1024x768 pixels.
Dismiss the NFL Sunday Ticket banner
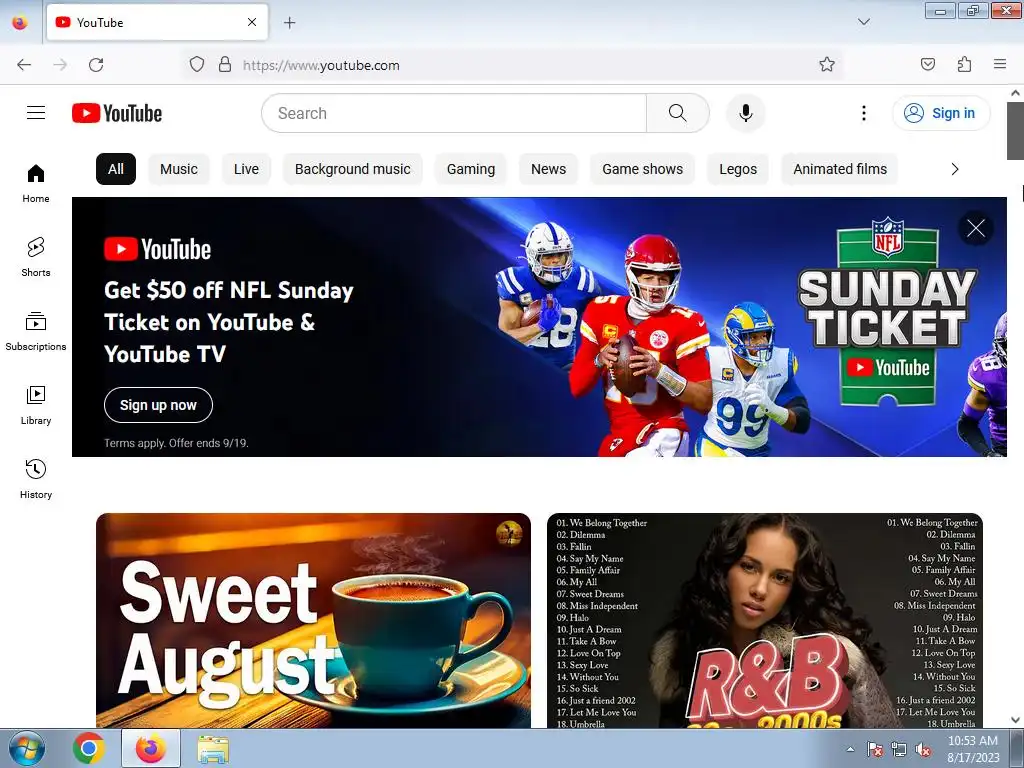point(976,228)
